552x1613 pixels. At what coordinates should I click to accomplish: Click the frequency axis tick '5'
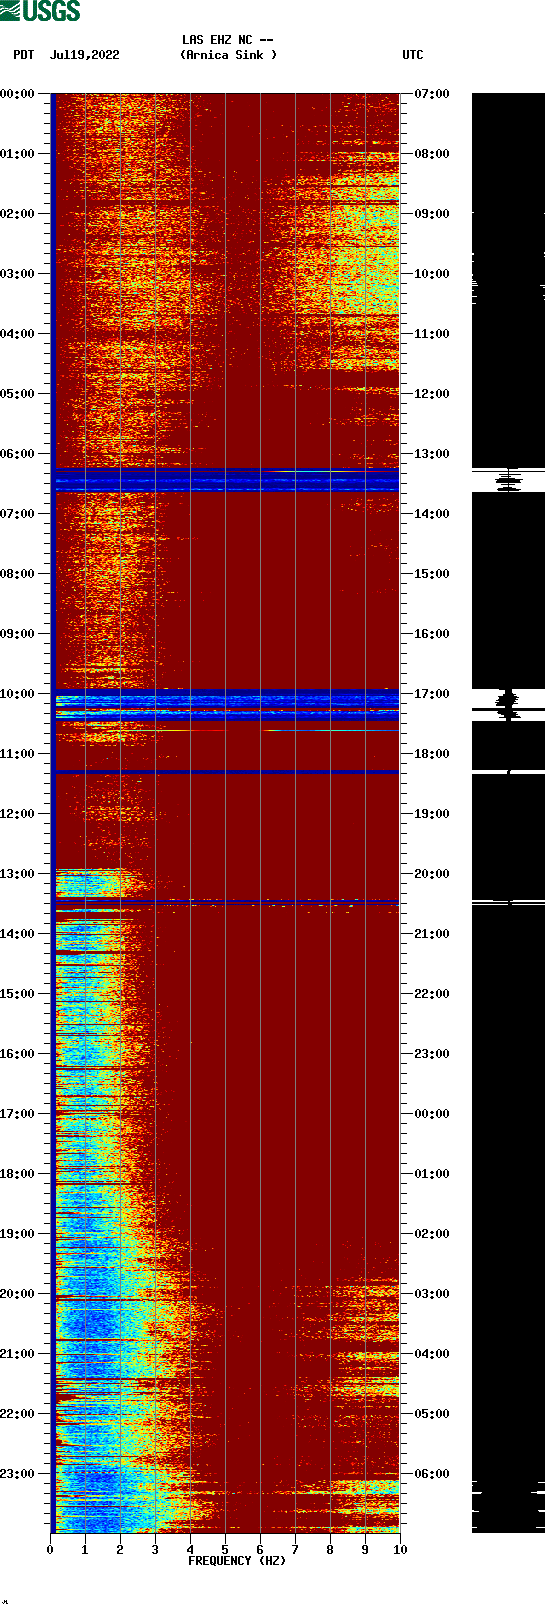coord(225,1550)
